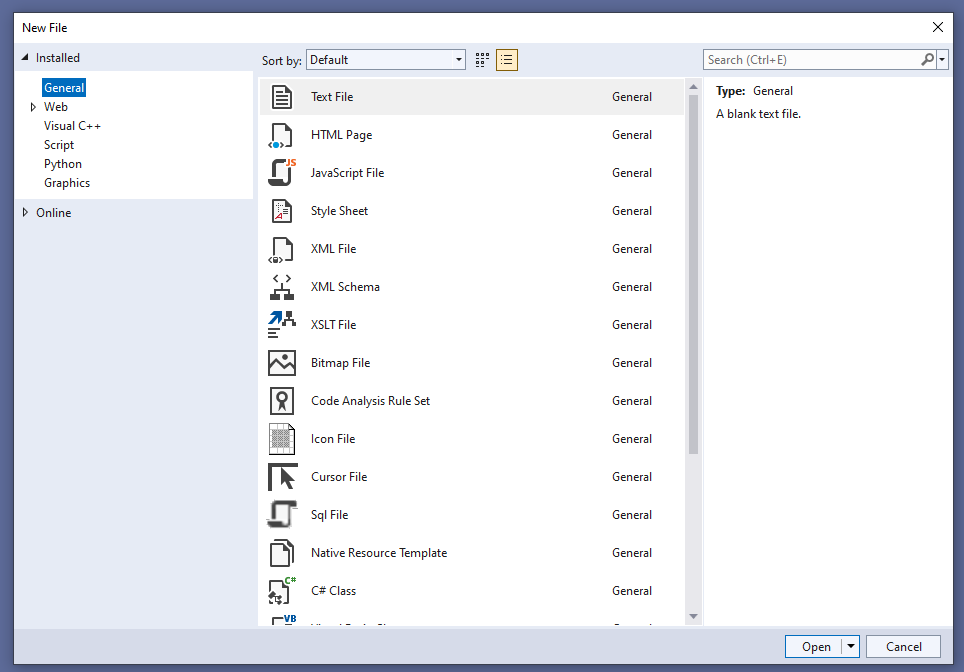The image size is (964, 672).
Task: Select the Web category label
Action: (x=56, y=107)
